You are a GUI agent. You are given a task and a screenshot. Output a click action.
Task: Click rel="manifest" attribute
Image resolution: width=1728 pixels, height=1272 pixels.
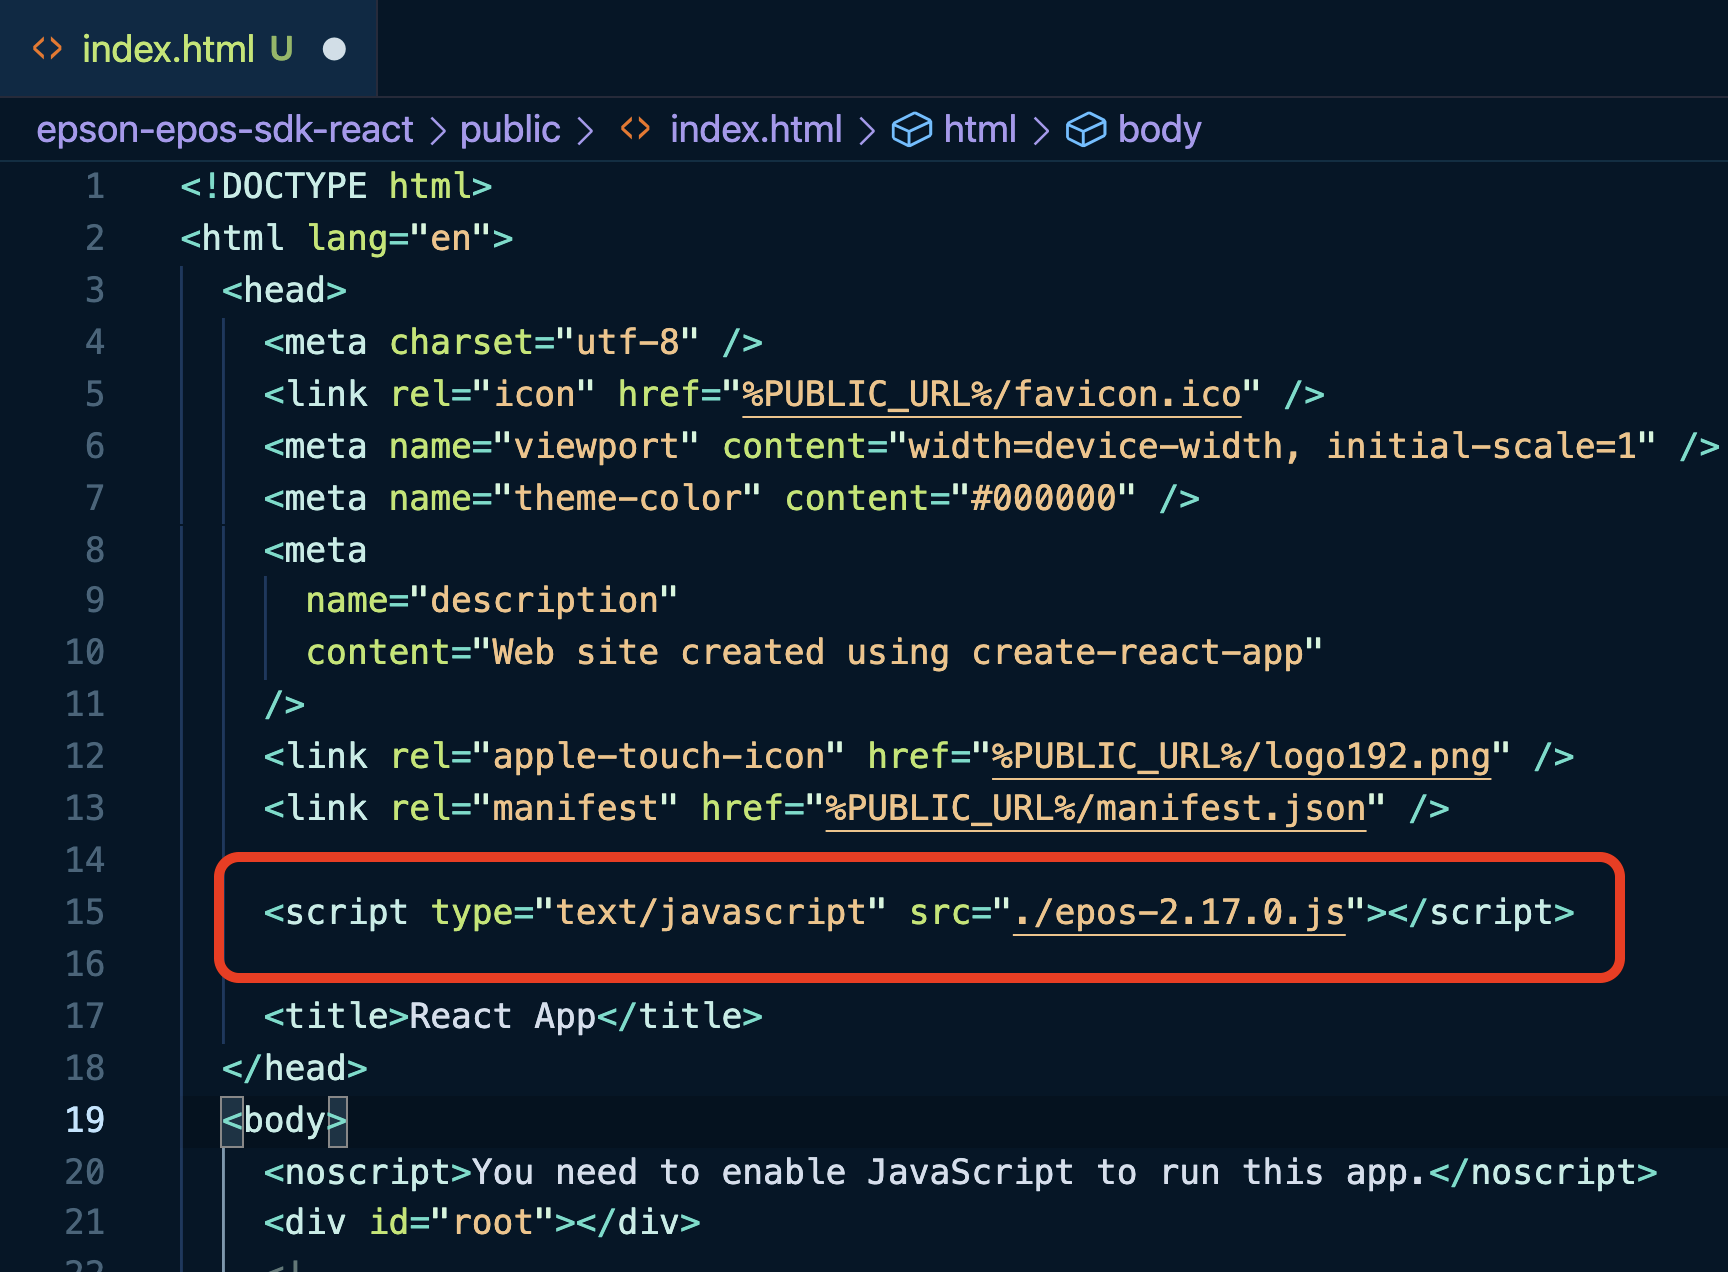pyautogui.click(x=534, y=808)
